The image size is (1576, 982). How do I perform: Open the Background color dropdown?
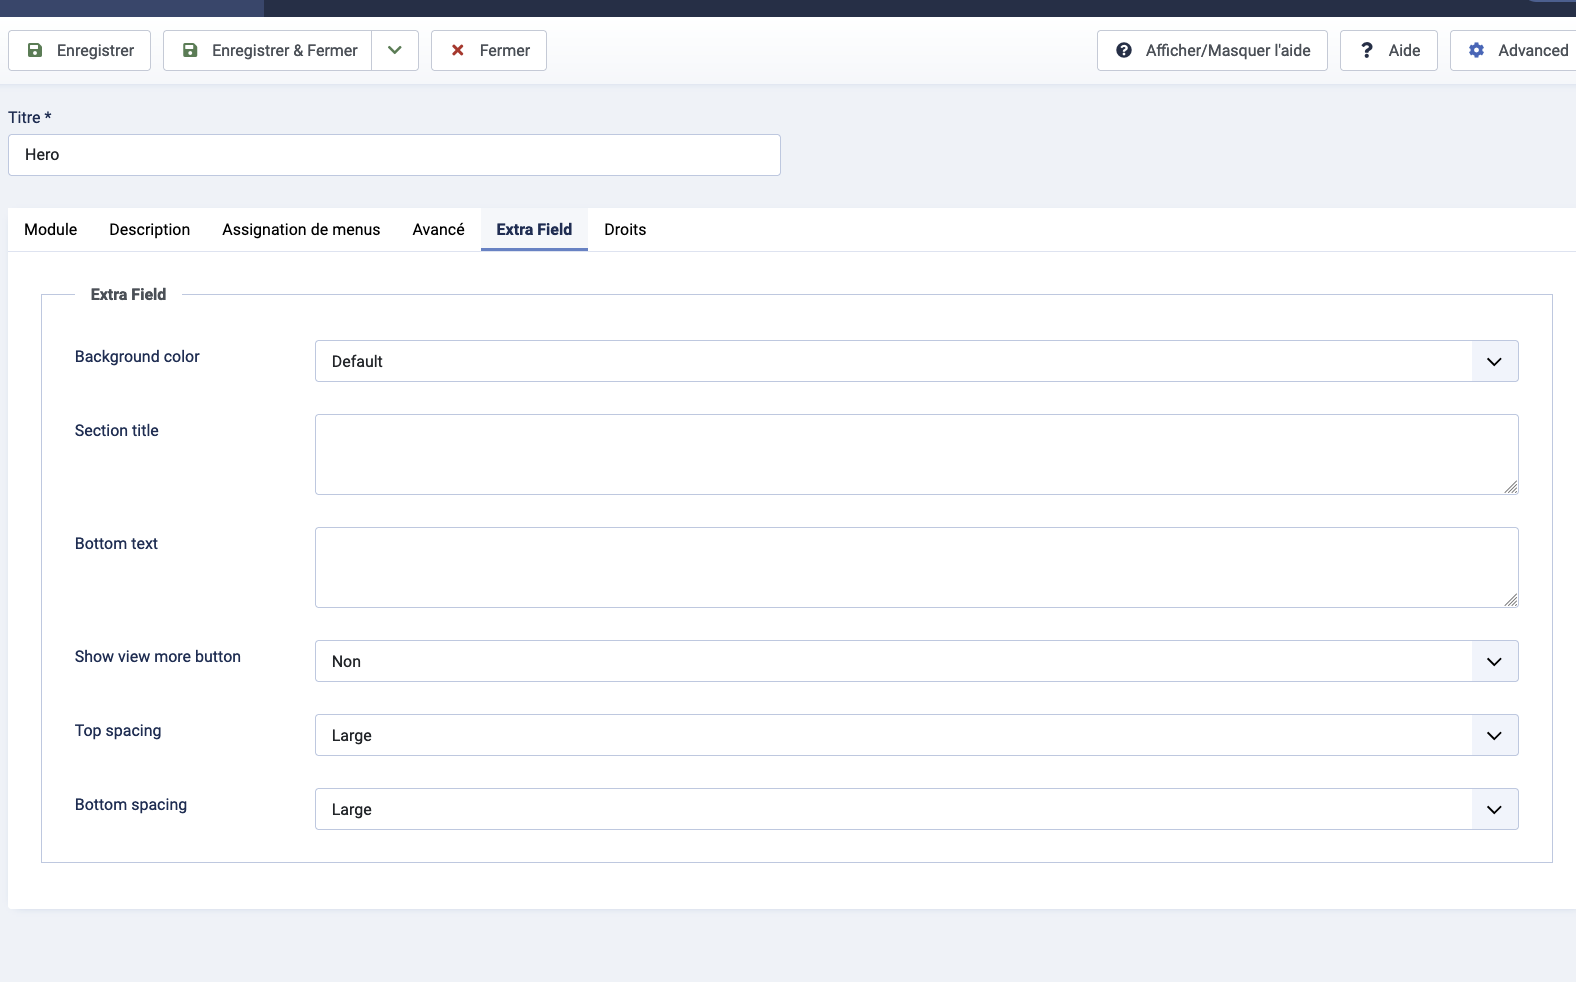click(x=916, y=361)
